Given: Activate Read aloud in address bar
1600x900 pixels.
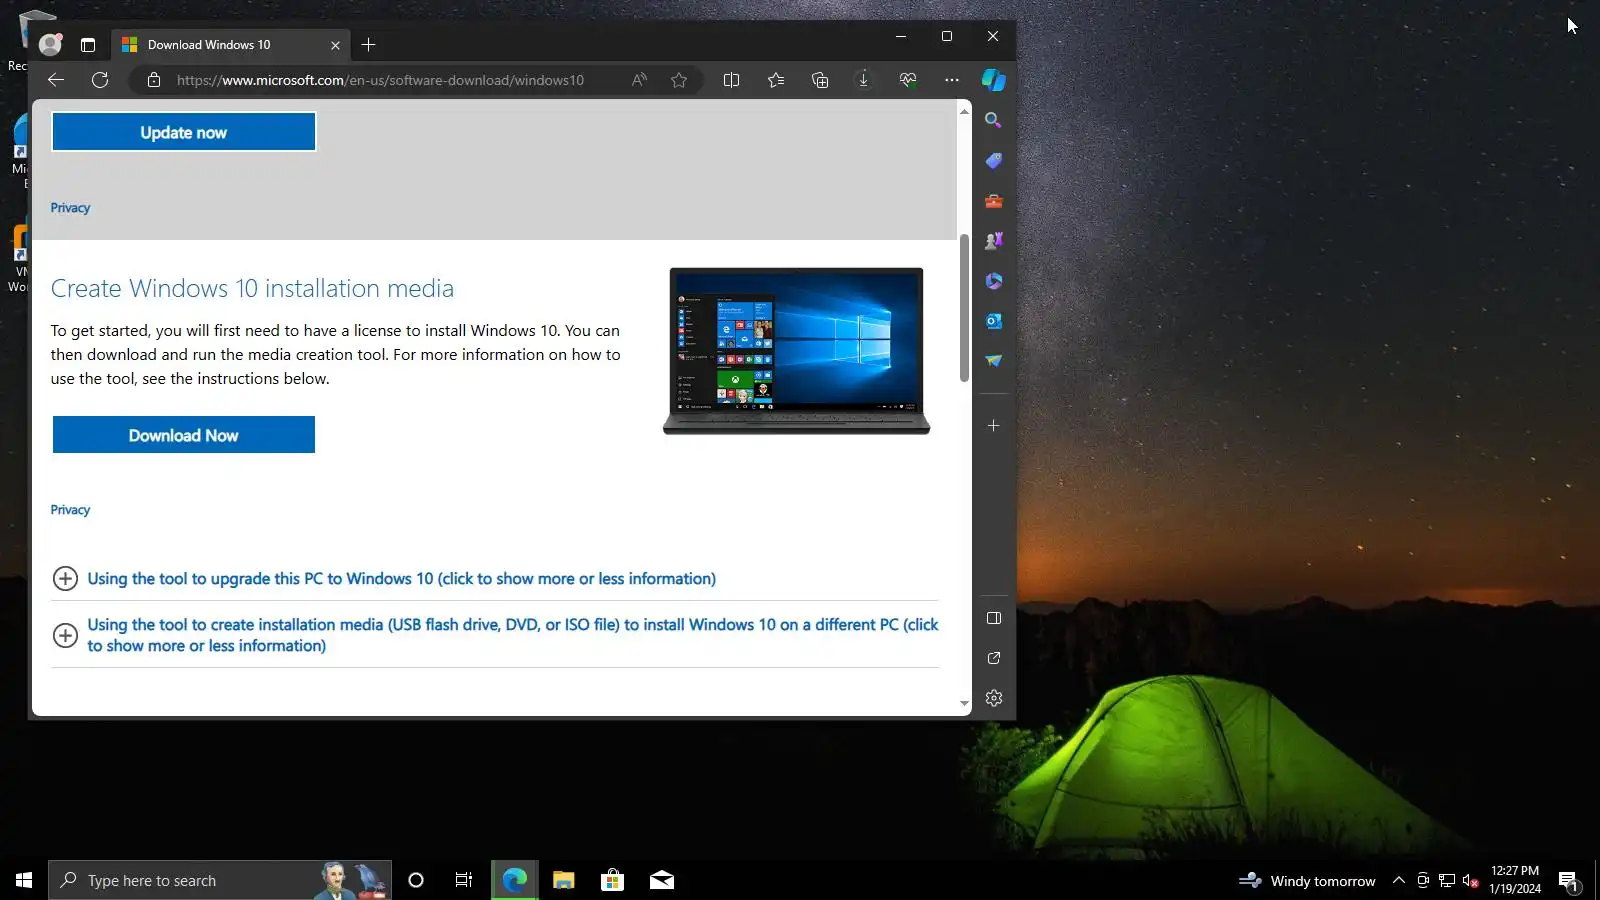Looking at the screenshot, I should coord(639,80).
